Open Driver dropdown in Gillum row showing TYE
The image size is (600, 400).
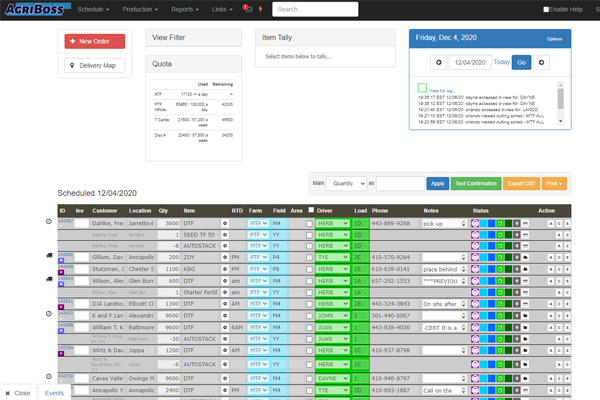pyautogui.click(x=333, y=257)
